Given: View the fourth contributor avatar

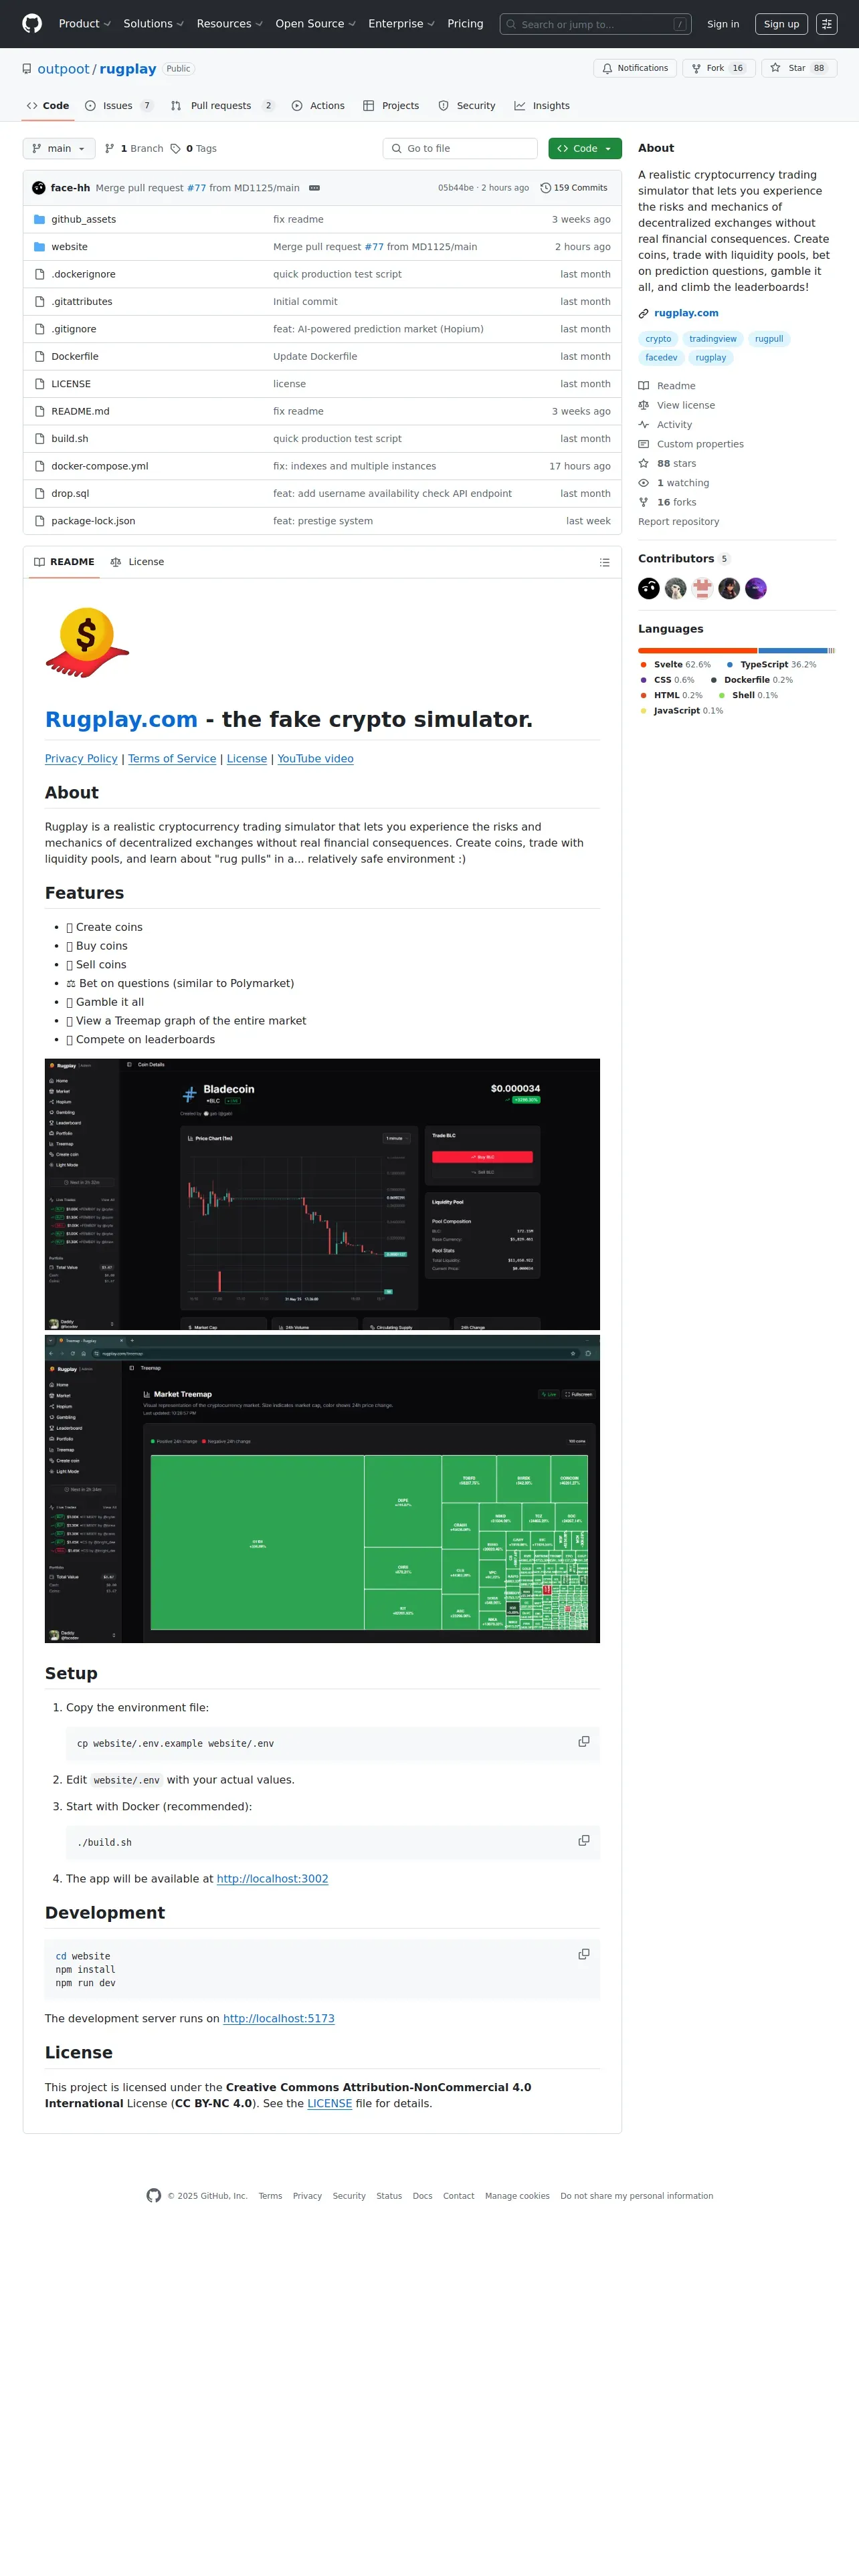Looking at the screenshot, I should click(729, 589).
